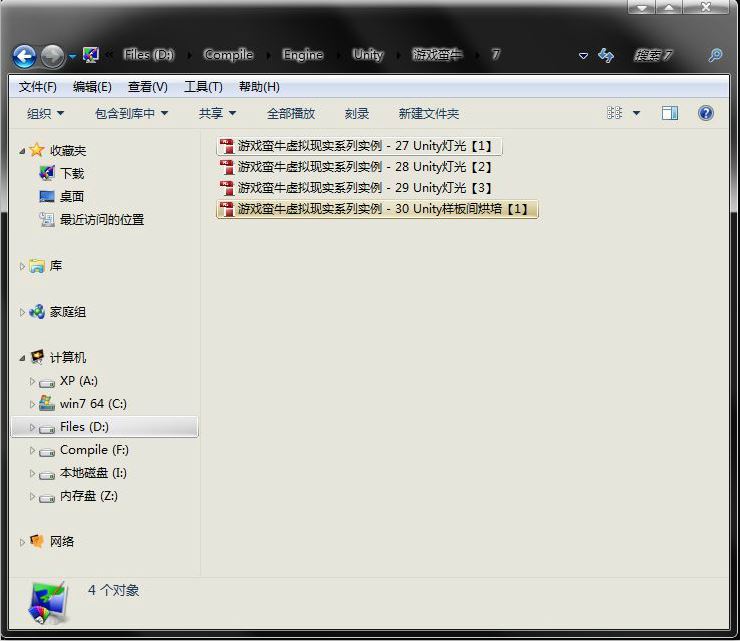Select the XP (A:) drive
The width and height of the screenshot is (740, 641).
(x=79, y=381)
